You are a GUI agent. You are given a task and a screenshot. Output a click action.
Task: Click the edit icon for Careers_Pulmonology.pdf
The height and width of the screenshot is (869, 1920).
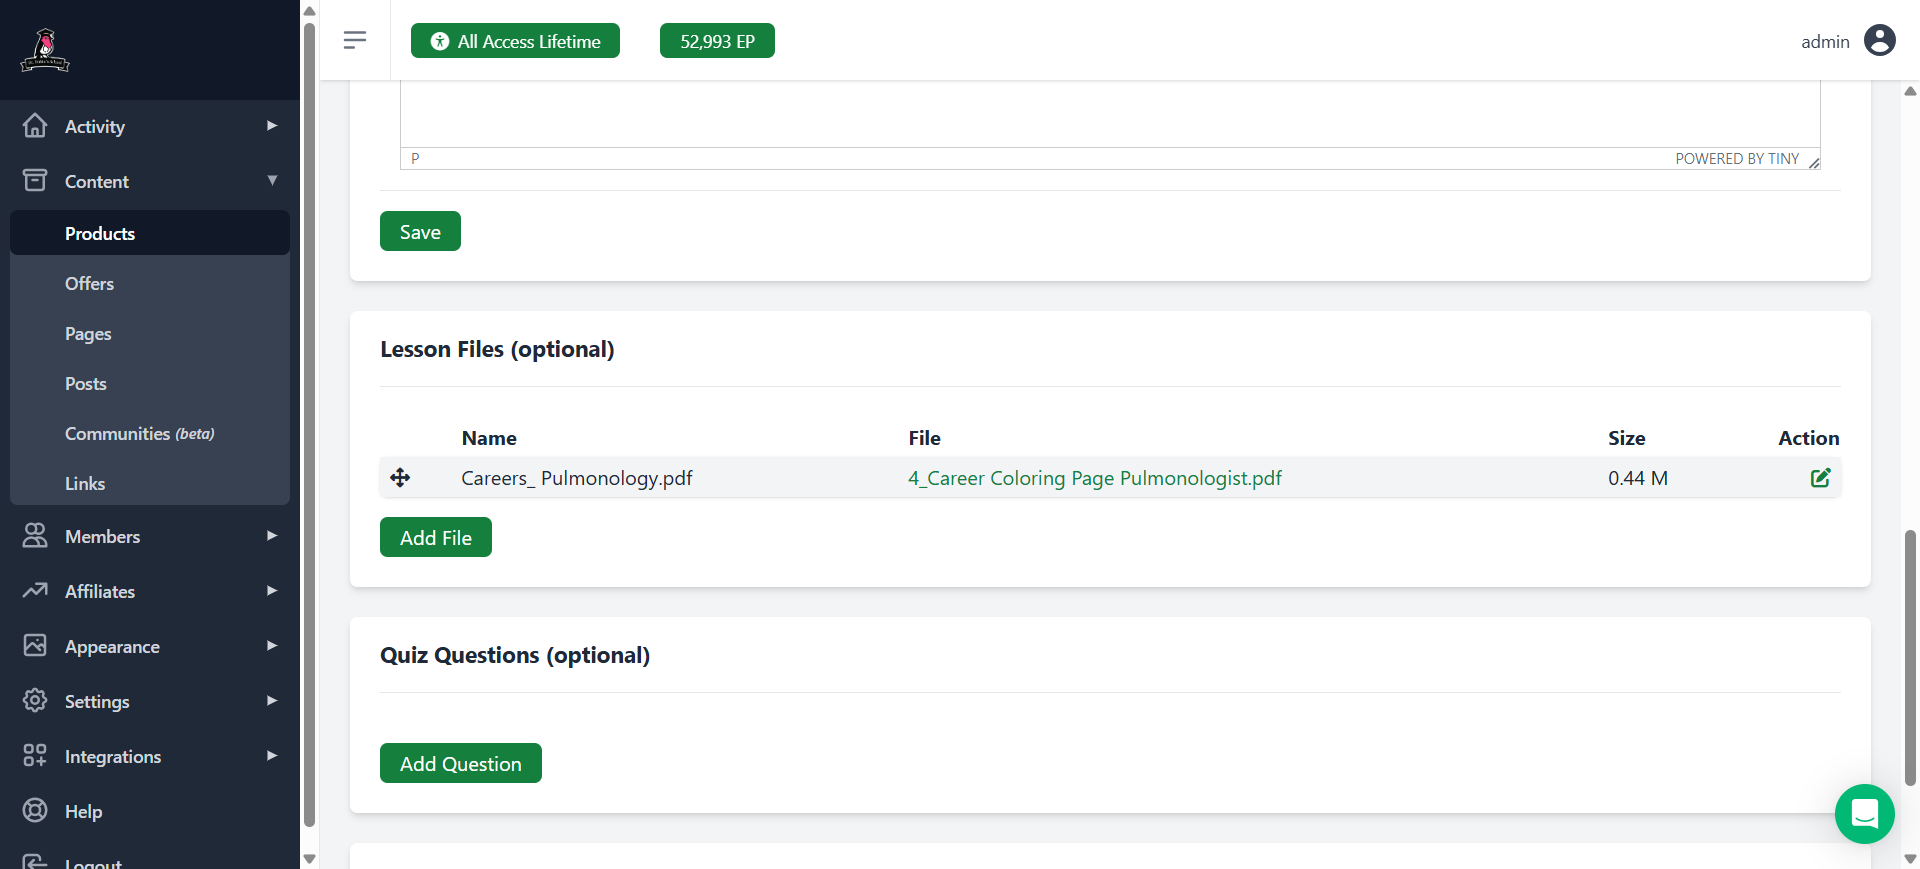(1820, 478)
